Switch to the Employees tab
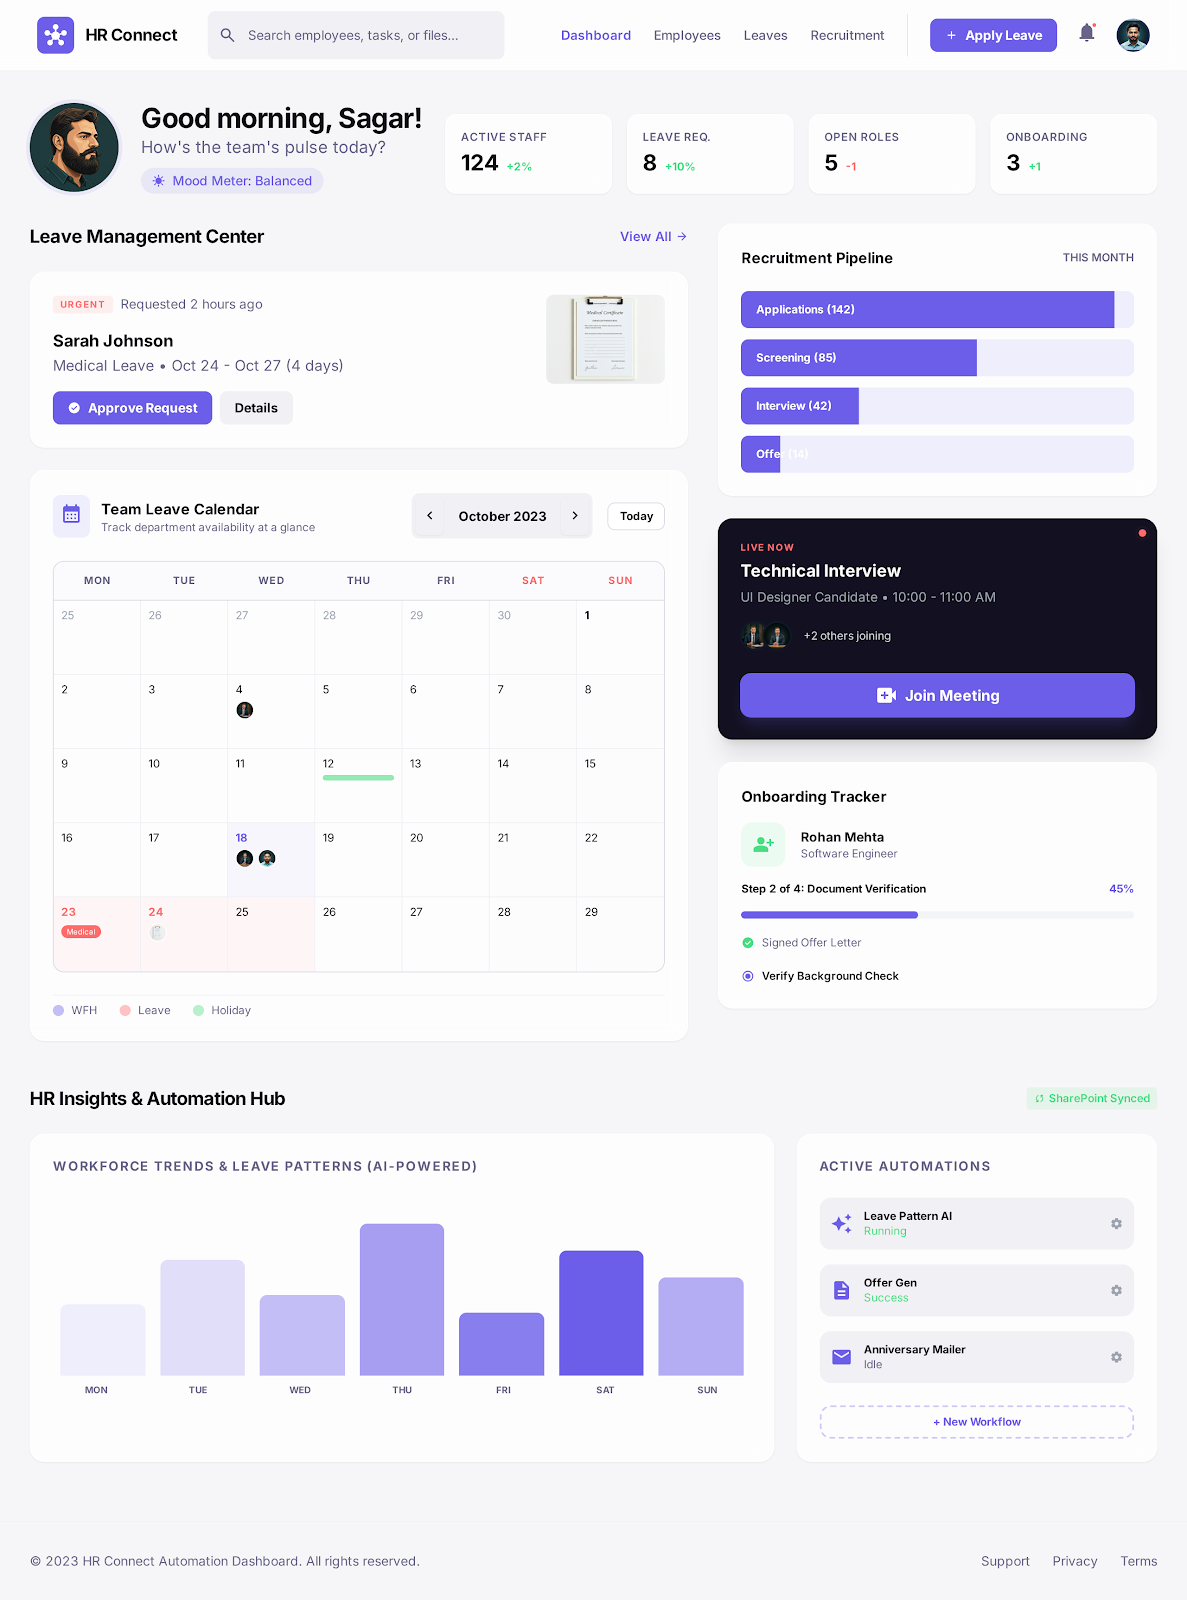This screenshot has width=1187, height=1600. point(687,35)
